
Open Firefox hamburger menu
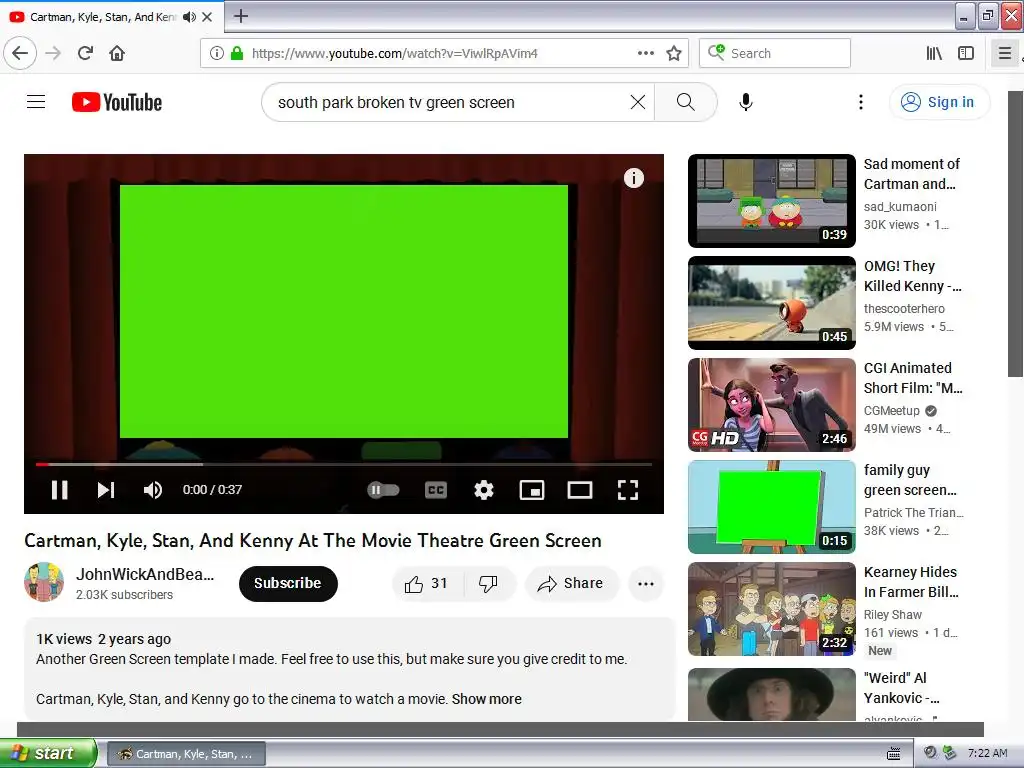1005,53
